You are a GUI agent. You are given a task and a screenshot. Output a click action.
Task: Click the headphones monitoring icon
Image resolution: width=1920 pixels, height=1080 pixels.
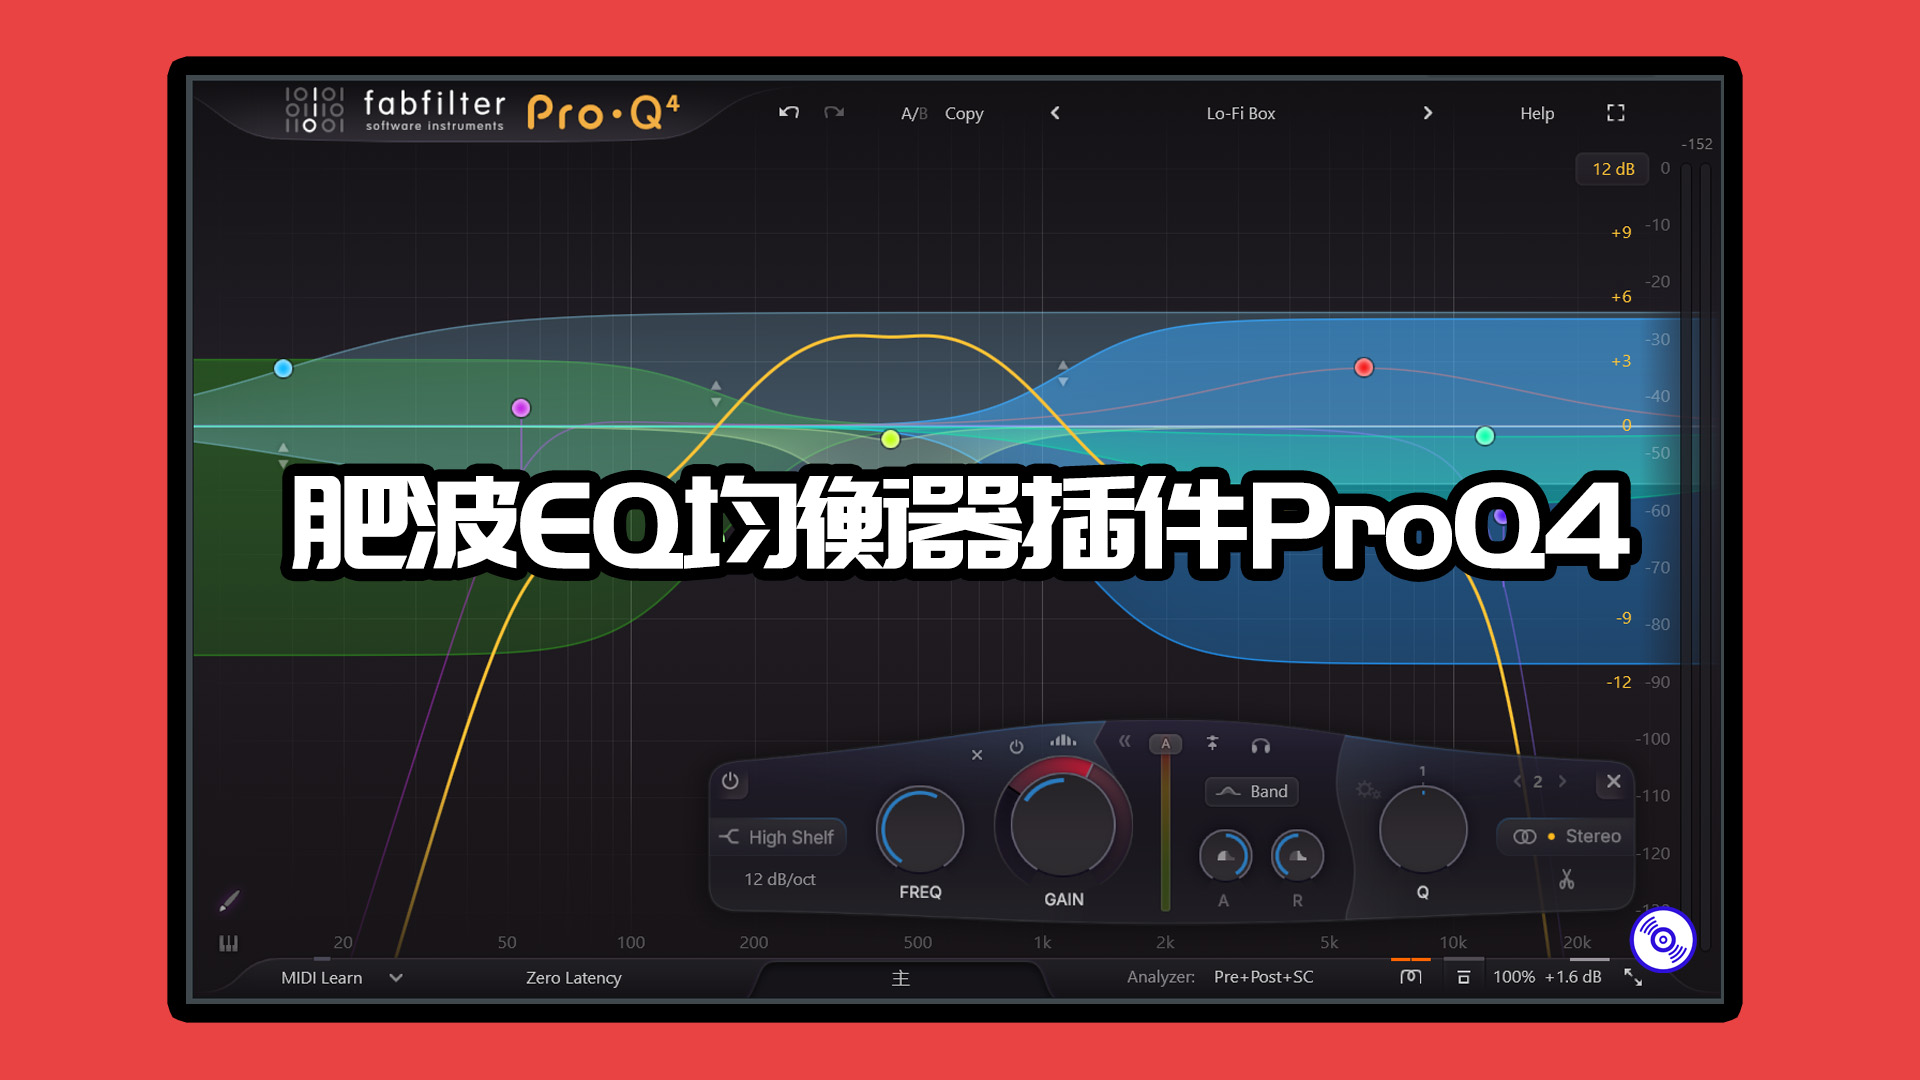click(1261, 745)
